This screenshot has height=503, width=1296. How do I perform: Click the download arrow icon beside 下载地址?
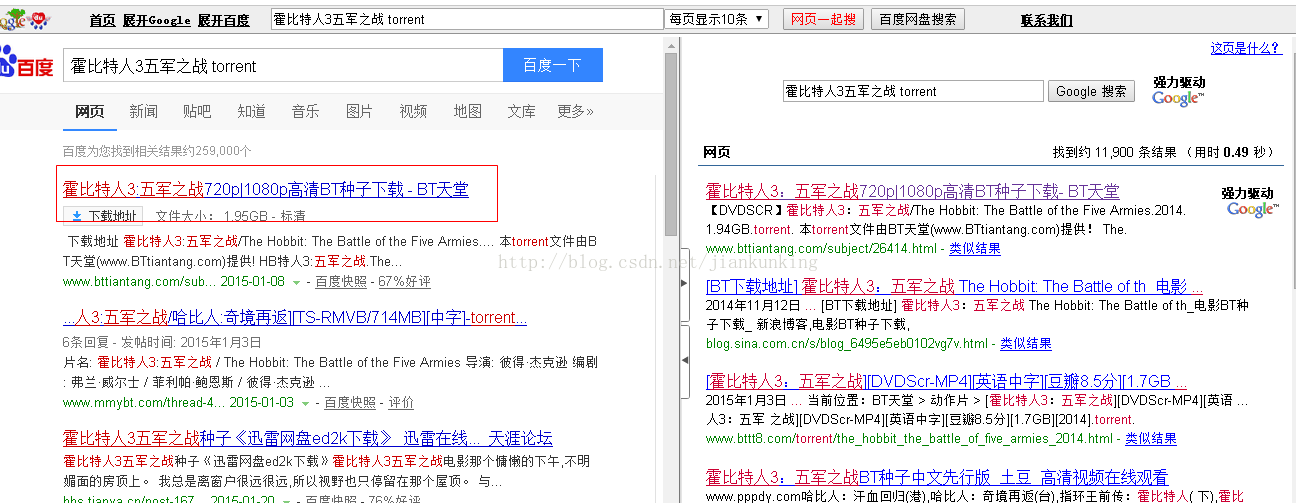point(76,215)
